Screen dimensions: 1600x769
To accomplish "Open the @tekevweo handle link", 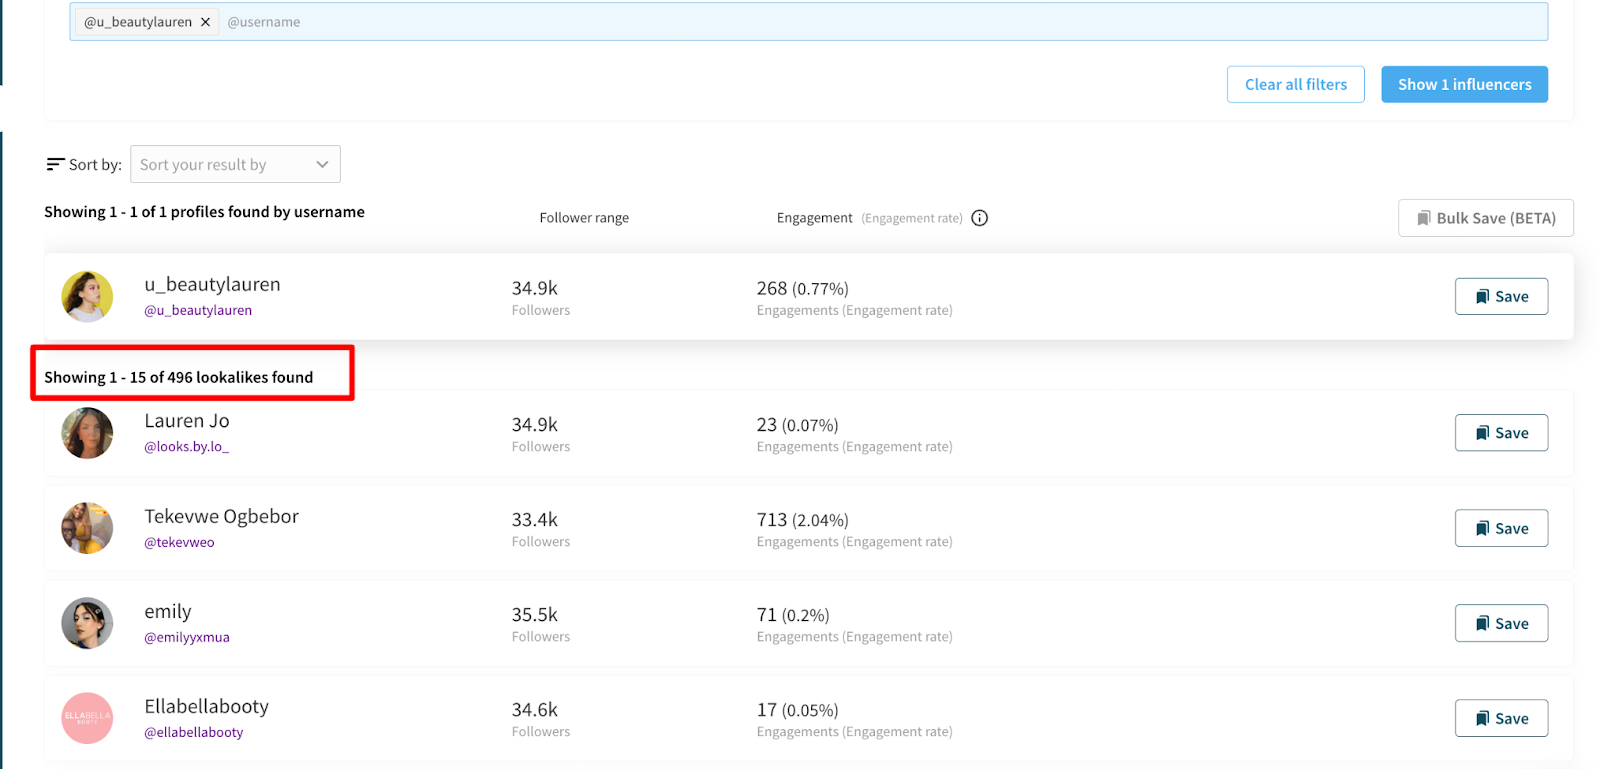I will 179,542.
